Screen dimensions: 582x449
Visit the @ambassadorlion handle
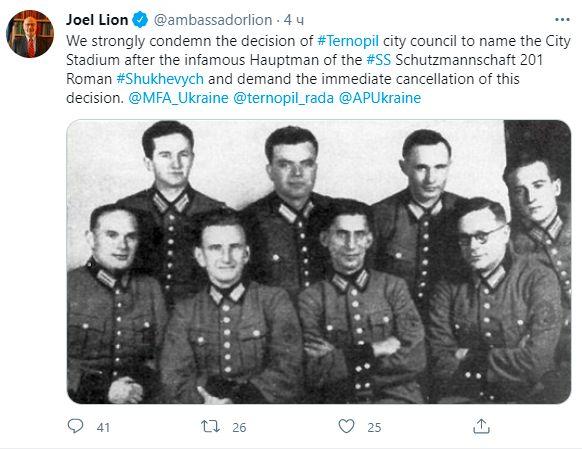click(213, 20)
